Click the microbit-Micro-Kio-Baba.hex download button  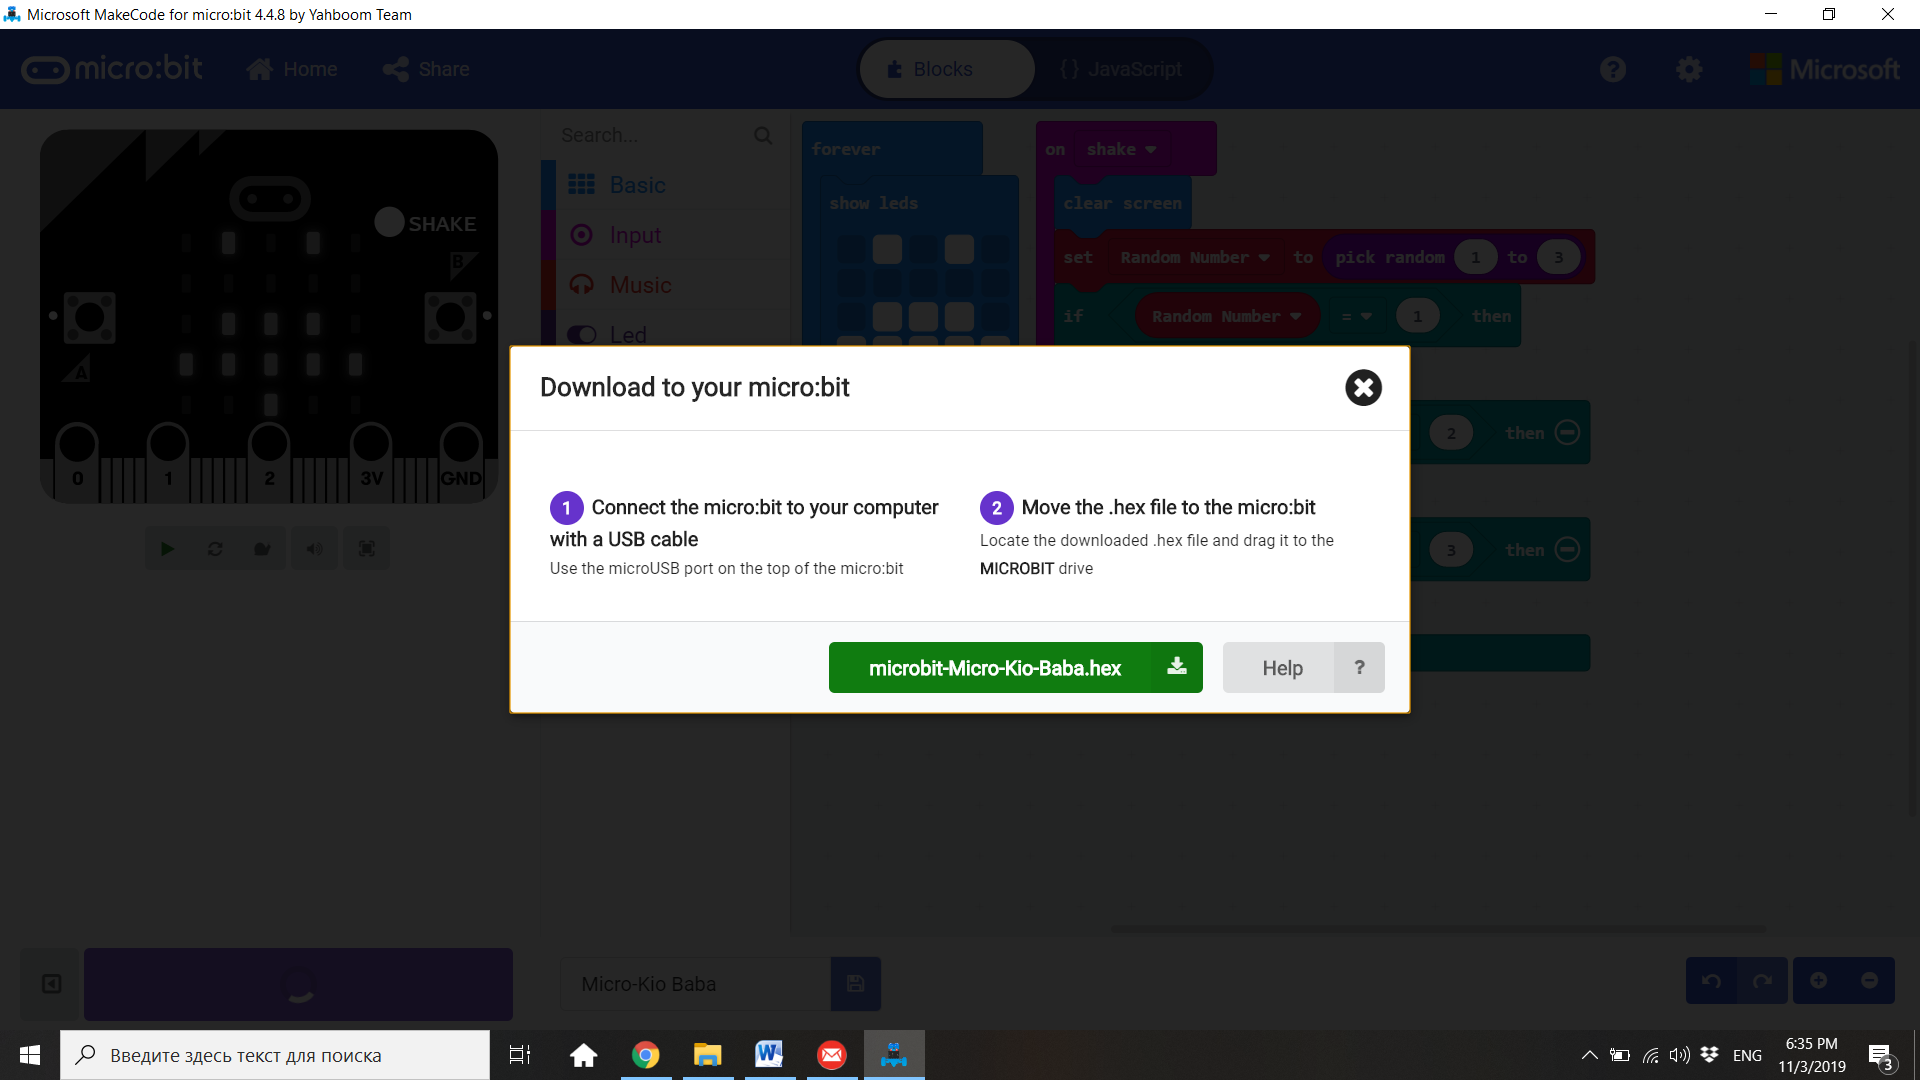(995, 667)
